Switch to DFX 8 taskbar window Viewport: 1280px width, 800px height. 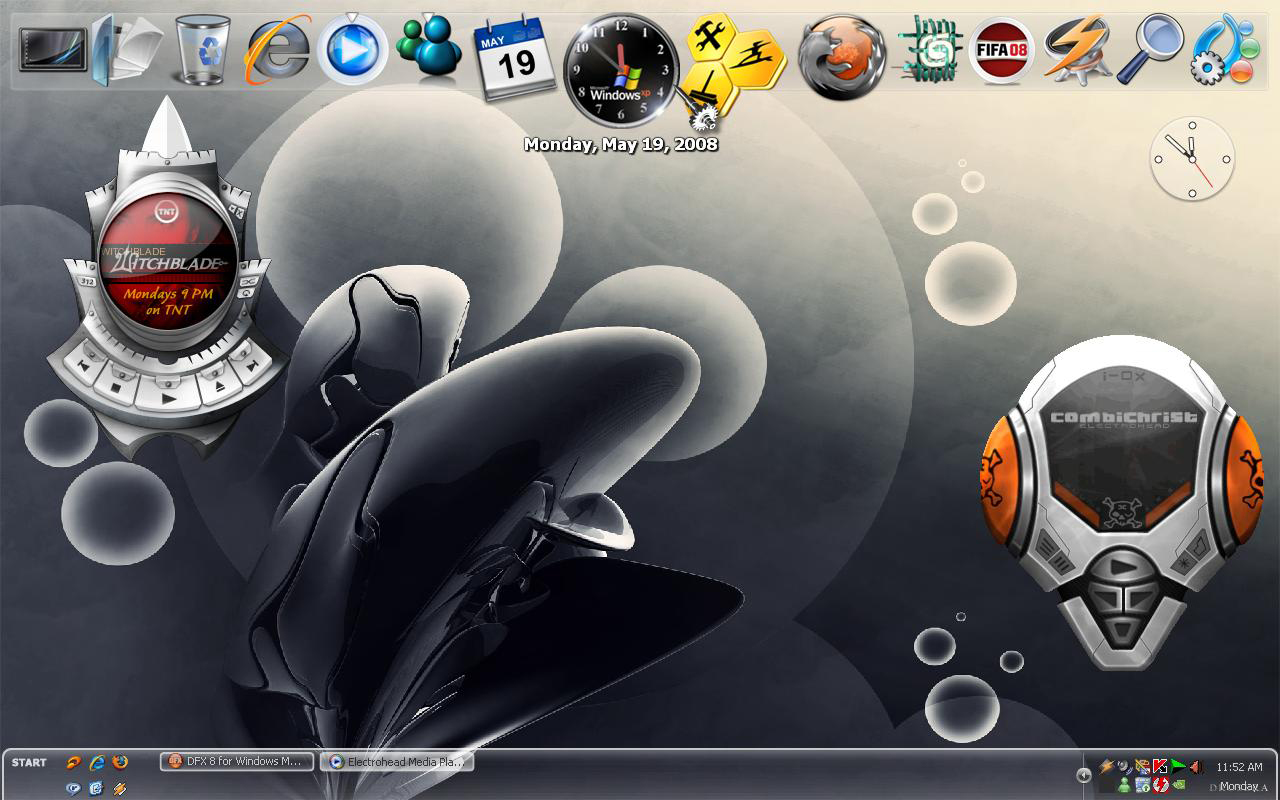pos(237,761)
